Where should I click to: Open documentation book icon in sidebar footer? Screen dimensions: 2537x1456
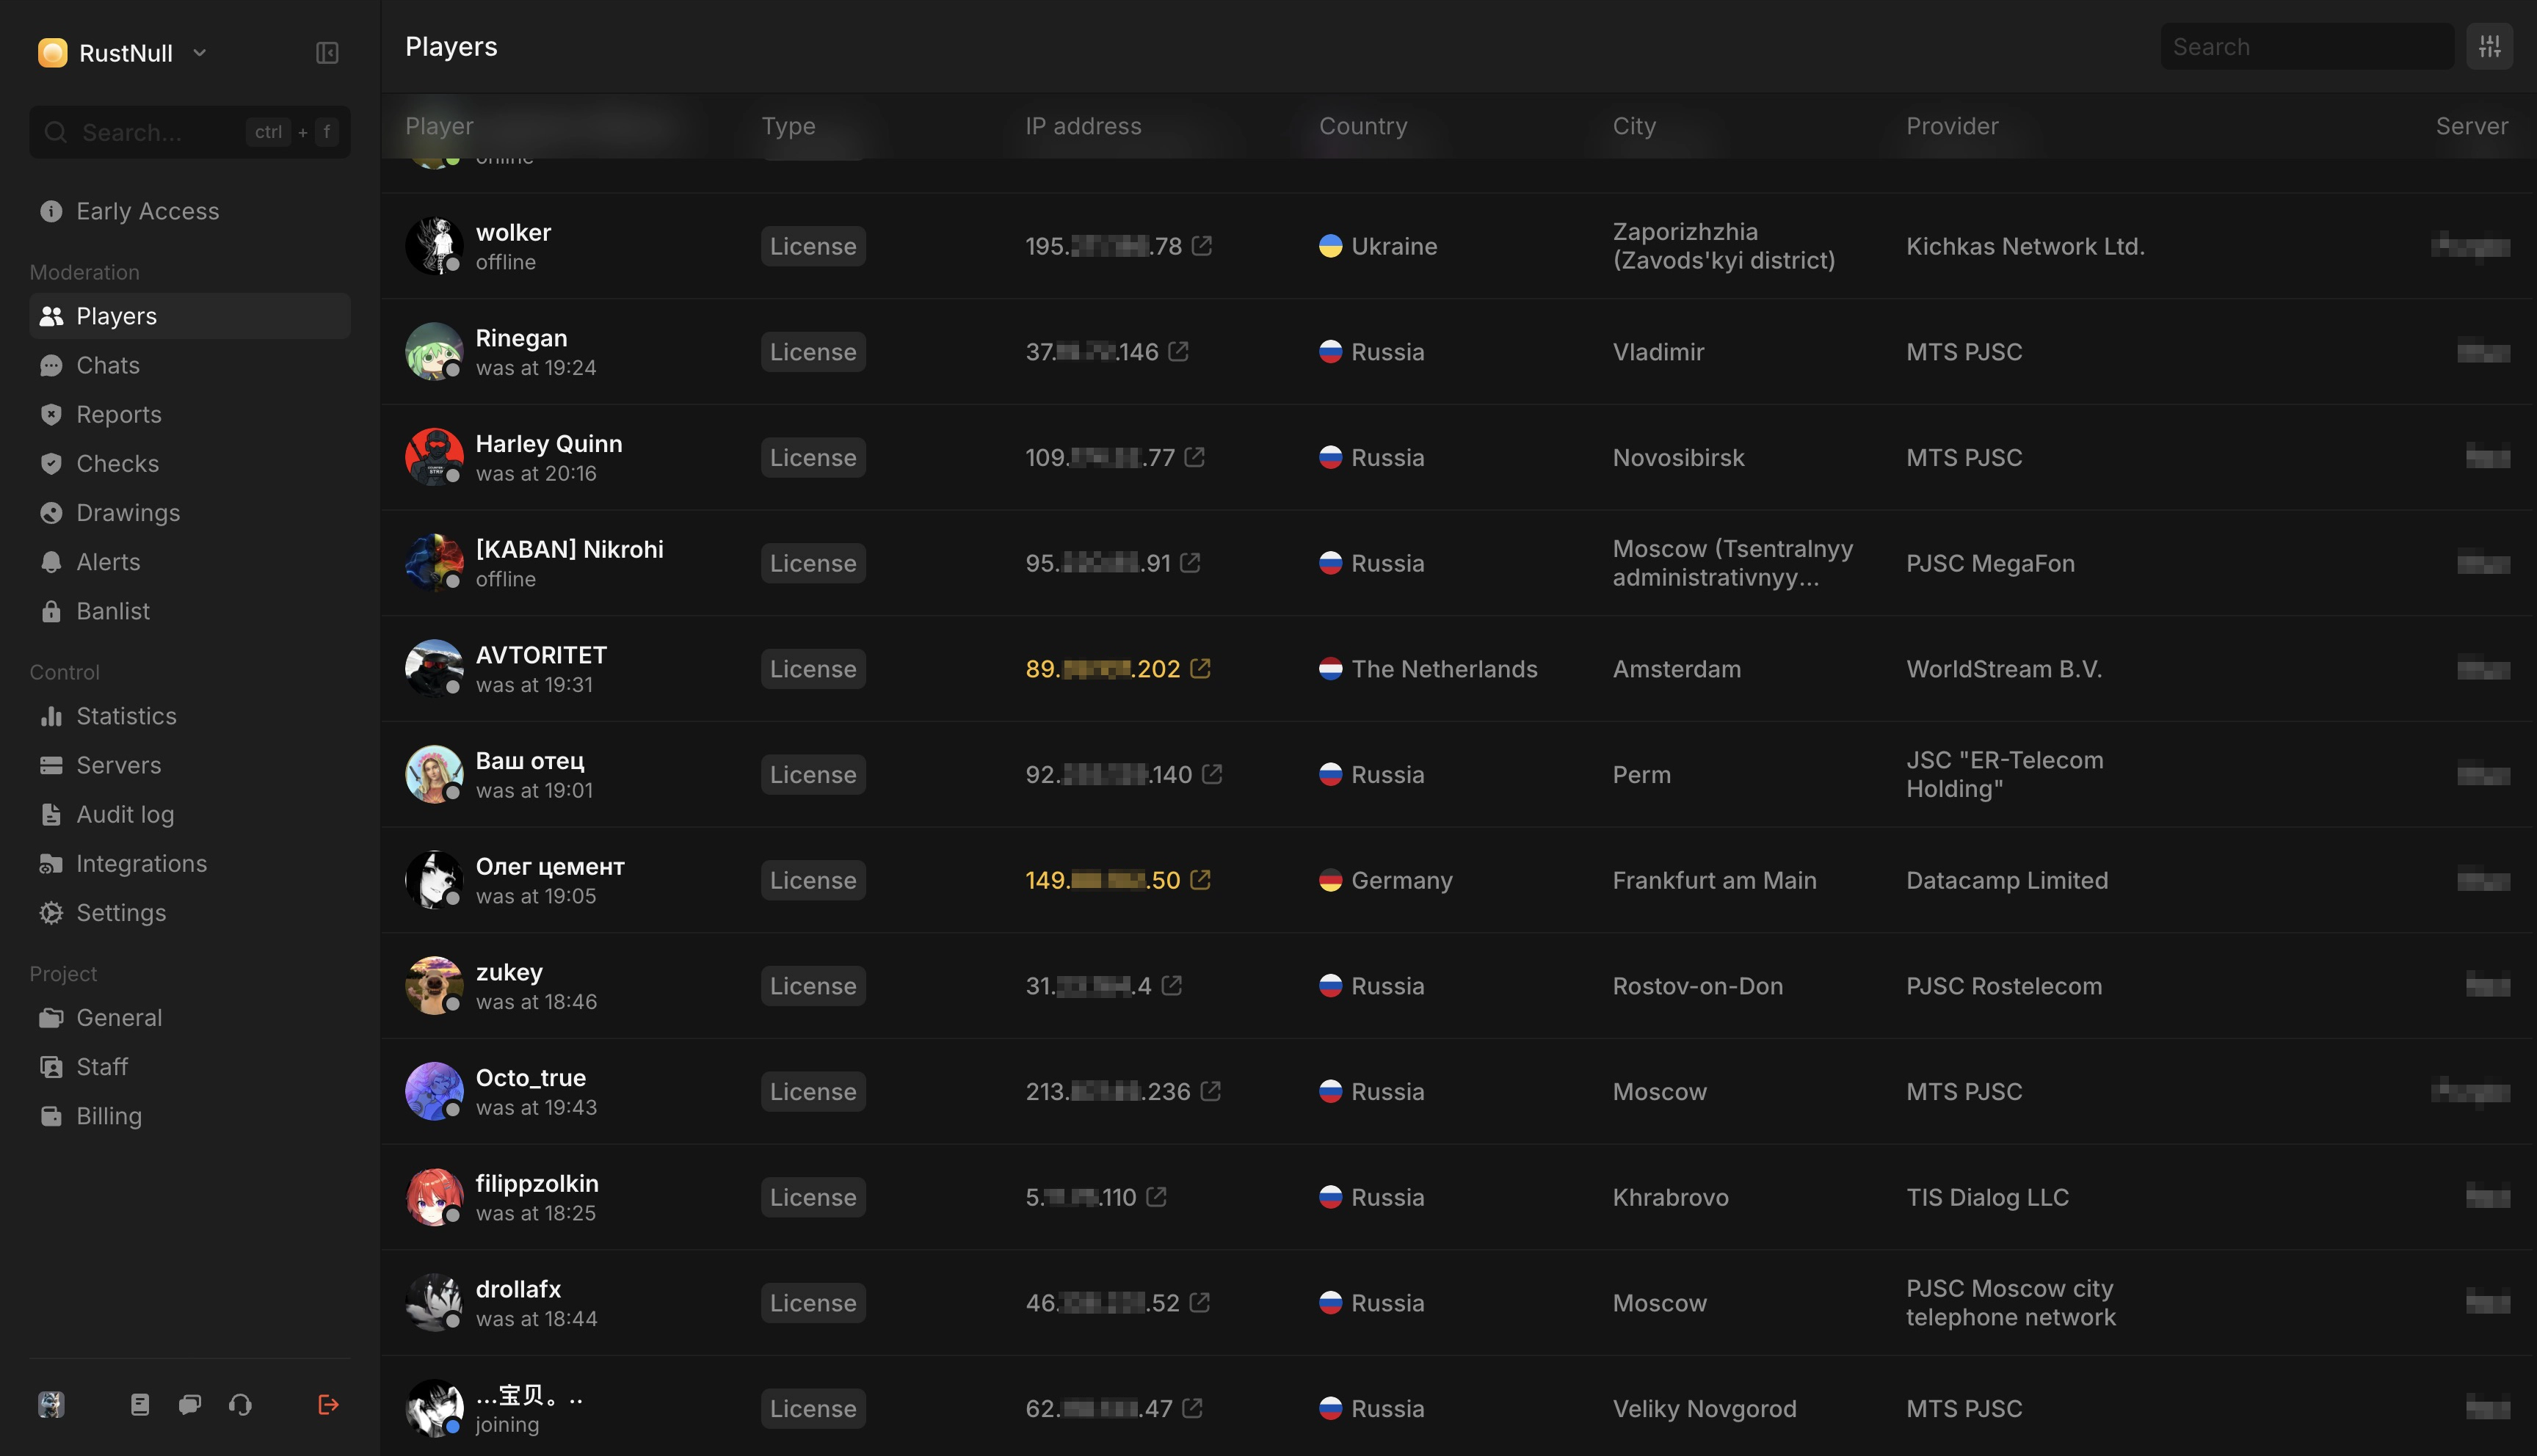coord(140,1405)
